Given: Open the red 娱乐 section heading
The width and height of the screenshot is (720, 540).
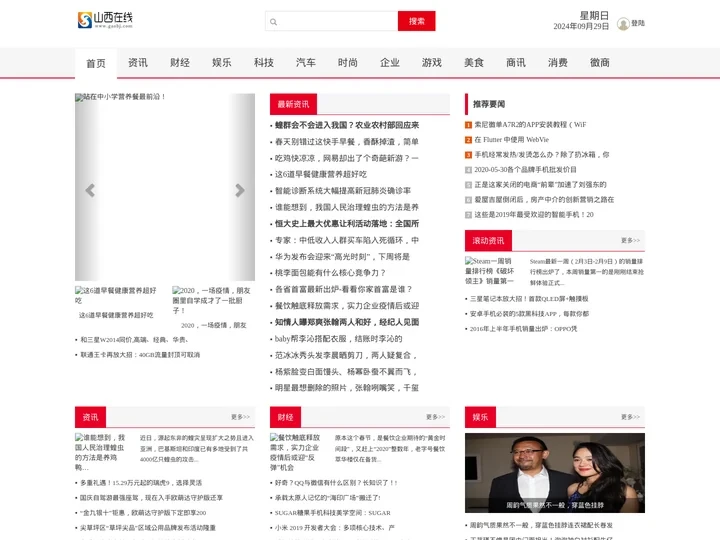Looking at the screenshot, I should click(x=480, y=417).
